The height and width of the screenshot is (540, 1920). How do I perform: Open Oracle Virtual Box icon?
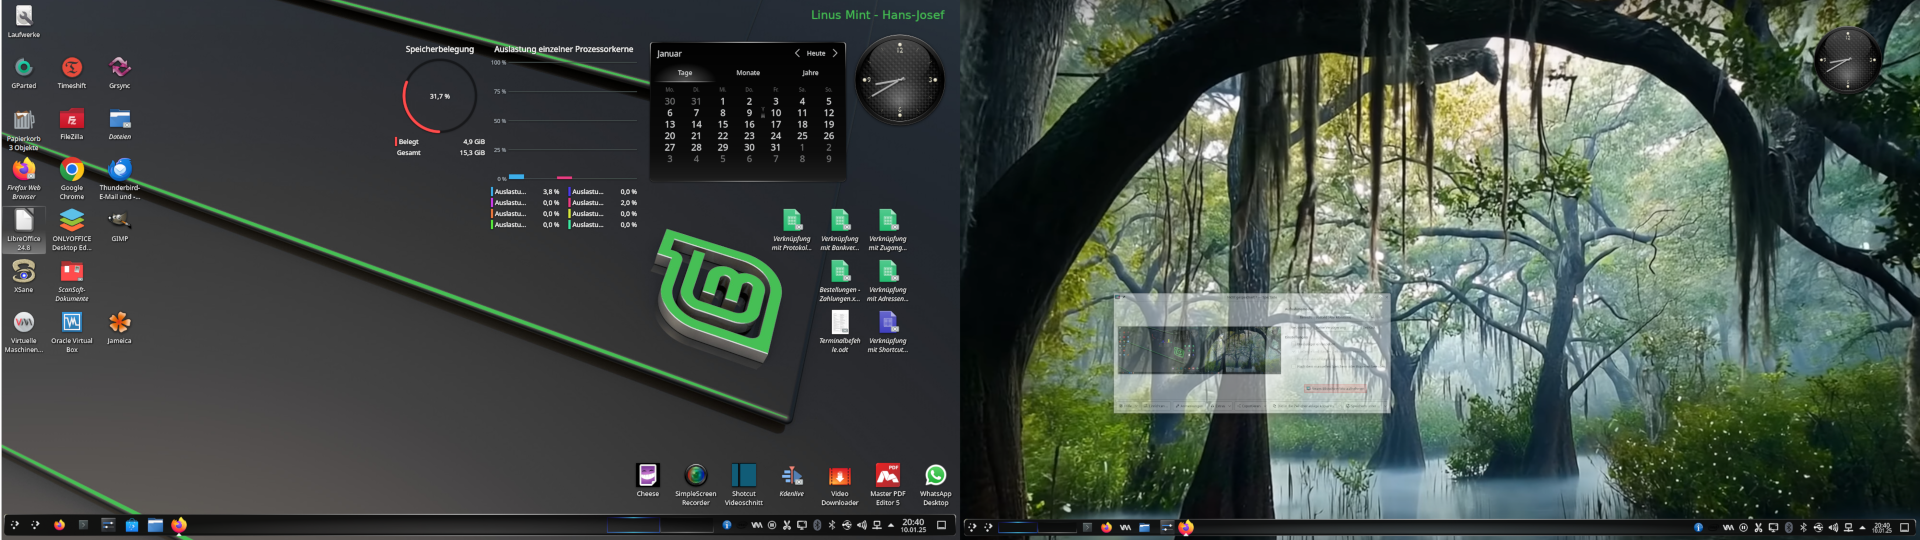tap(72, 323)
